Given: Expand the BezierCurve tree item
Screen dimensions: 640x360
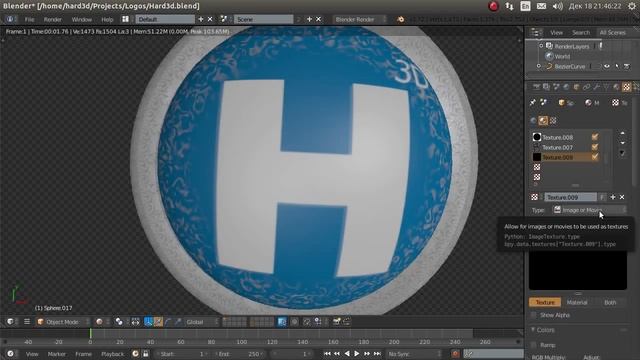Looking at the screenshot, I should coord(539,66).
